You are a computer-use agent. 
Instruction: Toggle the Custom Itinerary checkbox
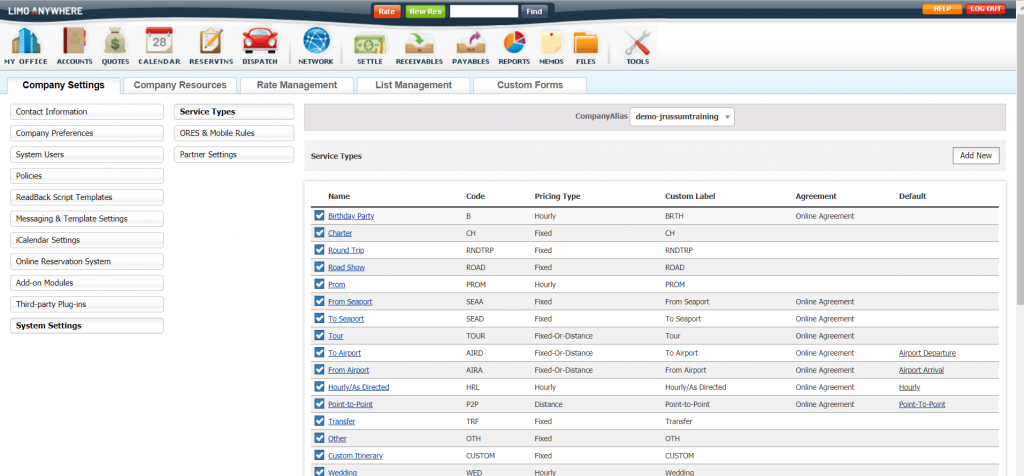(319, 455)
